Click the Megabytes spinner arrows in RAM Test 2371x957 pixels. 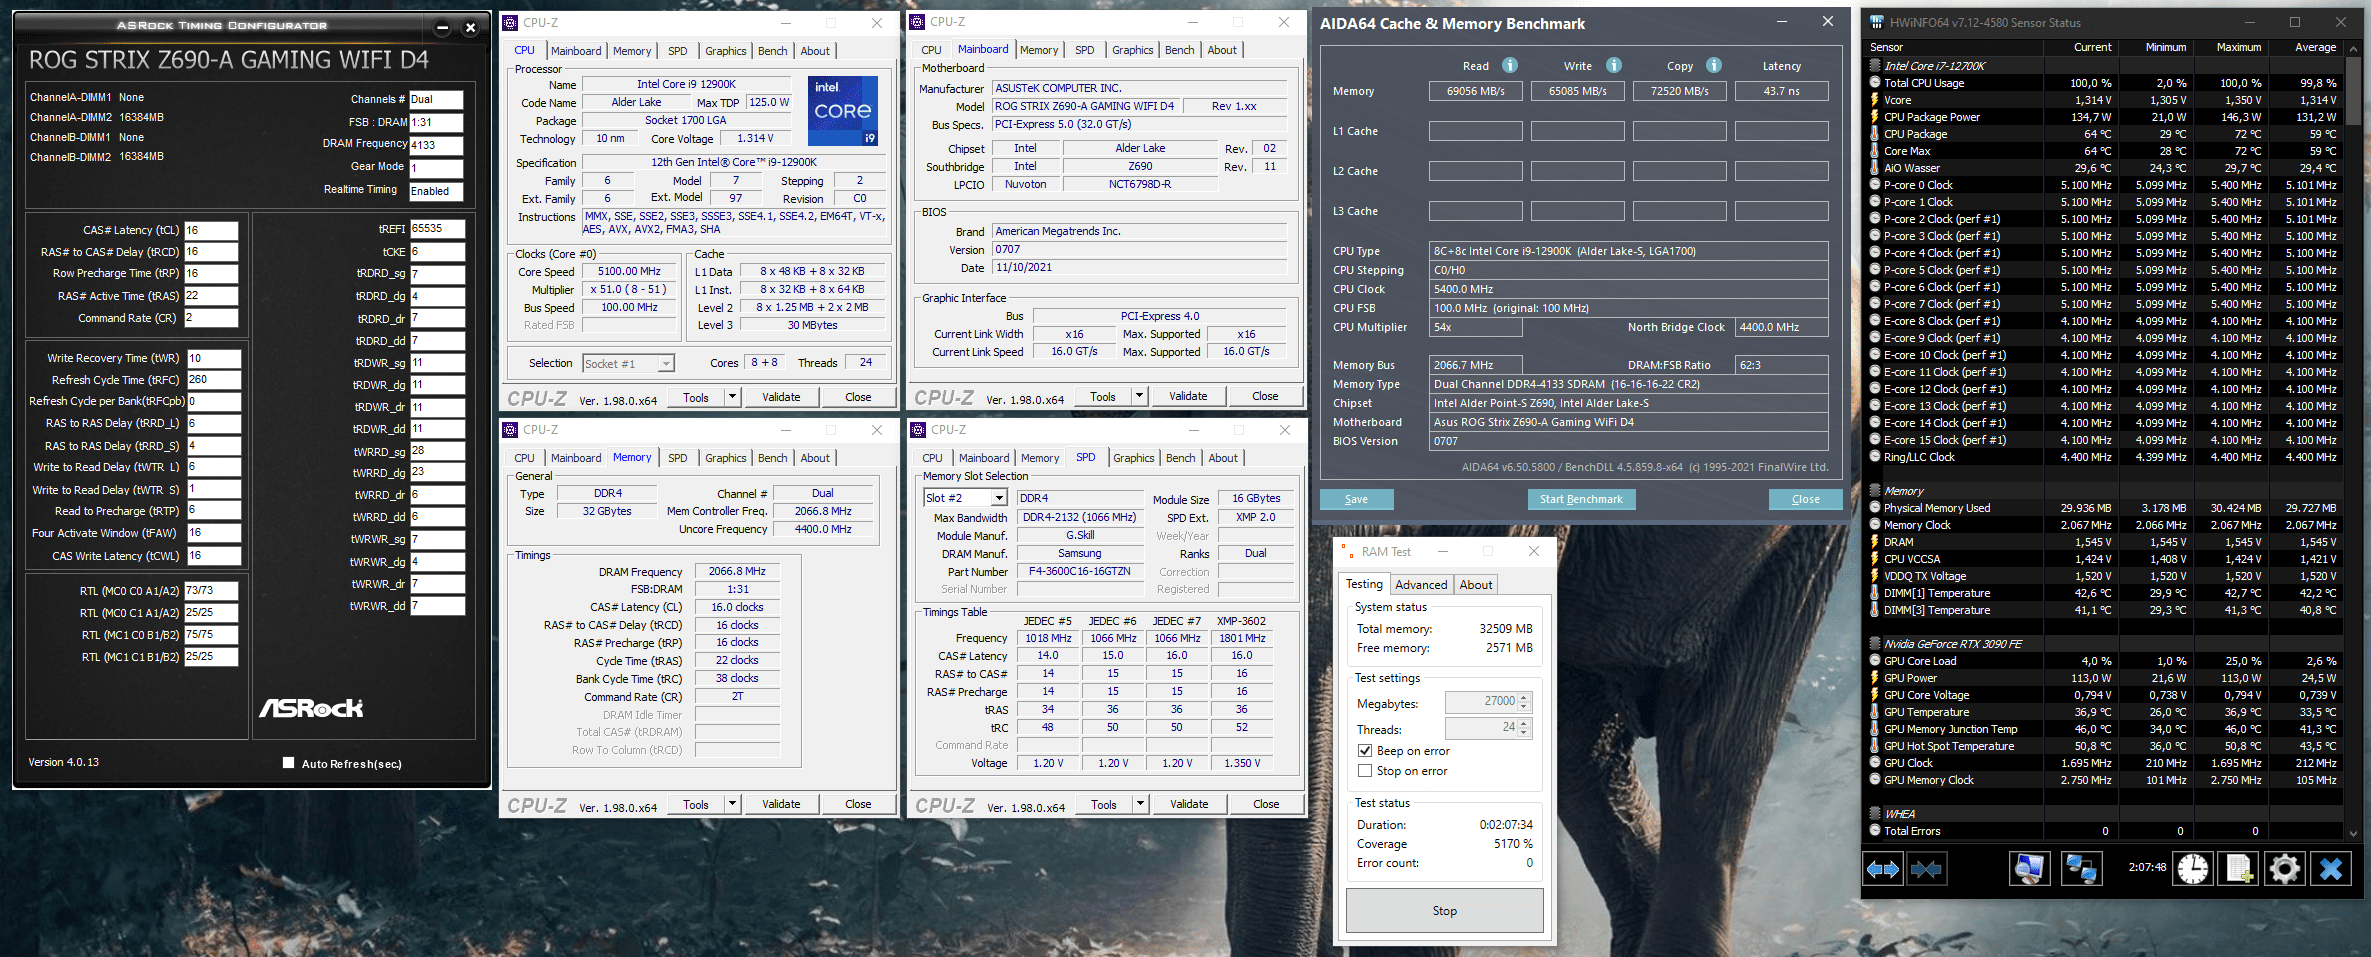coord(1524,702)
